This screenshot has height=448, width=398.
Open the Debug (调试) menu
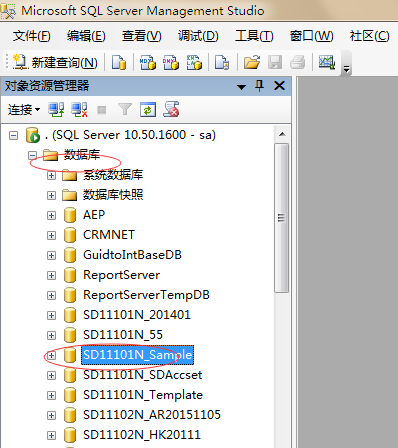click(x=198, y=36)
